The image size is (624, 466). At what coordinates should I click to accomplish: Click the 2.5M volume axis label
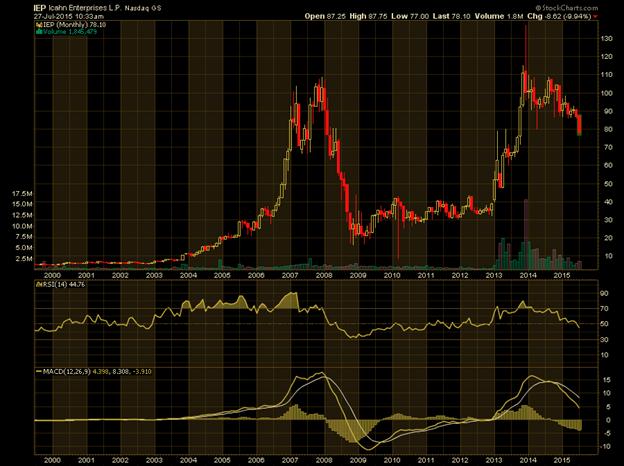coord(24,259)
